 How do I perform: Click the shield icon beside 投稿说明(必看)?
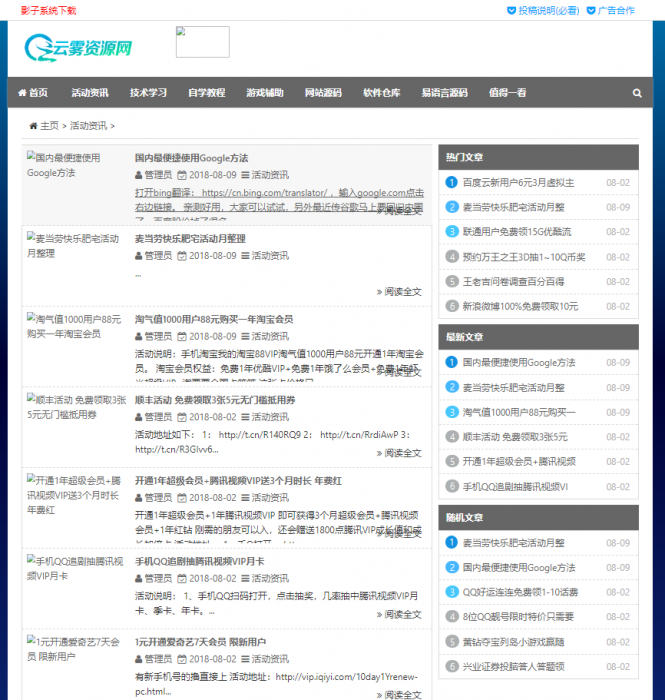pos(512,10)
